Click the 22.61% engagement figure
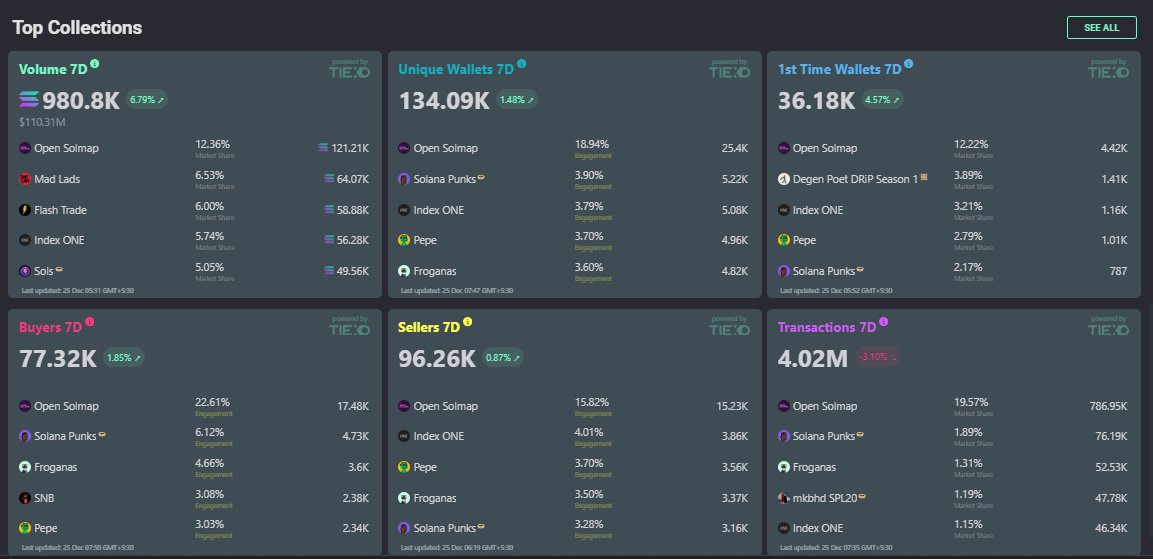Image resolution: width=1153 pixels, height=559 pixels. coord(213,402)
